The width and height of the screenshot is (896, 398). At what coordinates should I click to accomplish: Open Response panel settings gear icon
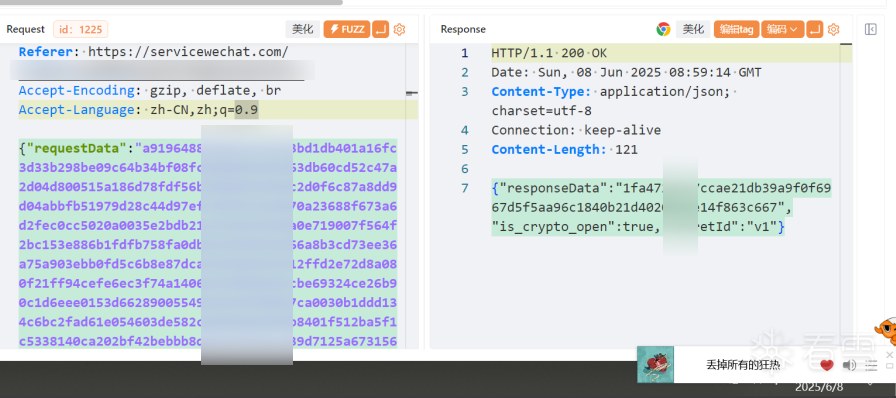coord(834,29)
